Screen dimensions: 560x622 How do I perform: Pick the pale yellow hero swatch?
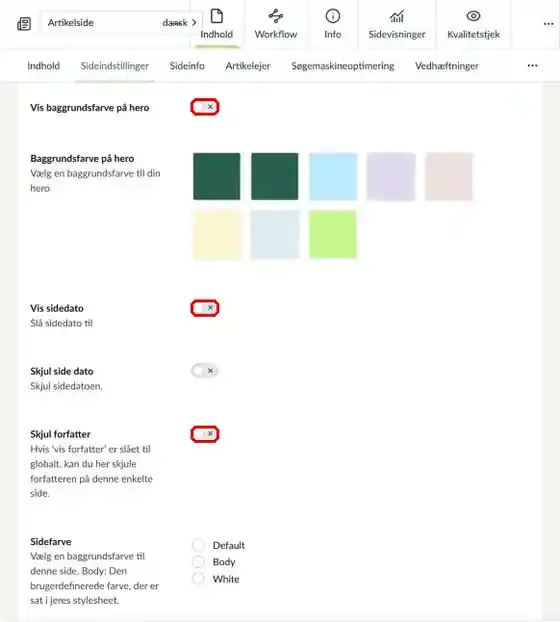coord(217,234)
